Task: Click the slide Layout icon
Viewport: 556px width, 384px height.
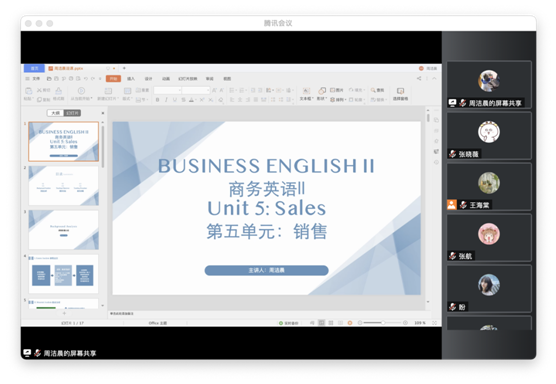Action: pos(127,91)
